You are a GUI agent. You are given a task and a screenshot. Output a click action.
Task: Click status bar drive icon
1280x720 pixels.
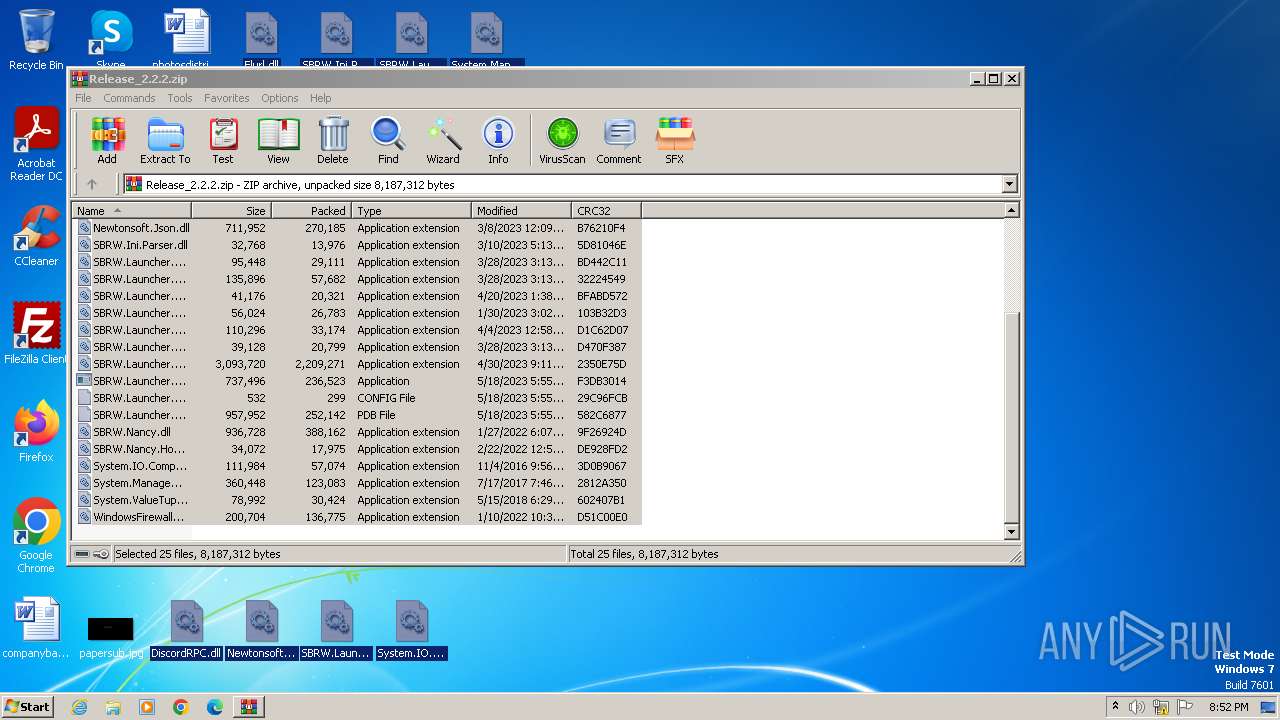click(x=82, y=554)
